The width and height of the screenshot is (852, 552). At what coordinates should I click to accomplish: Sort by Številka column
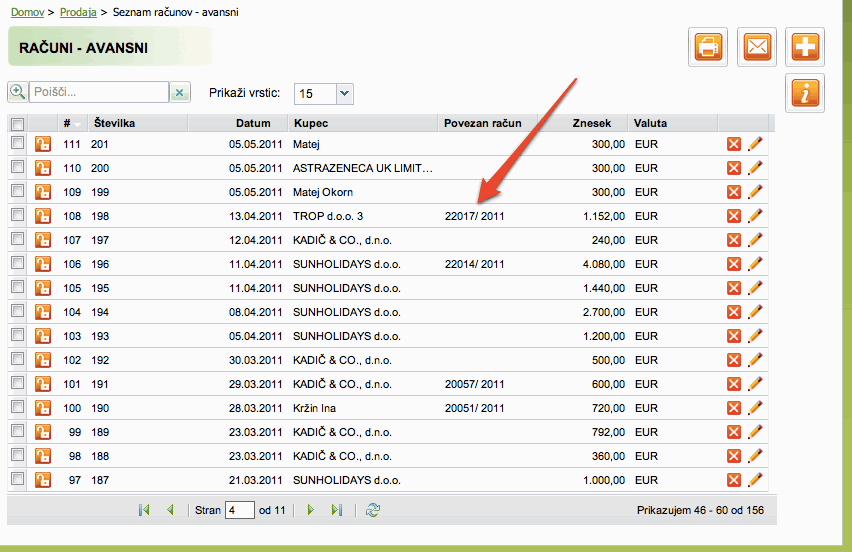click(138, 123)
